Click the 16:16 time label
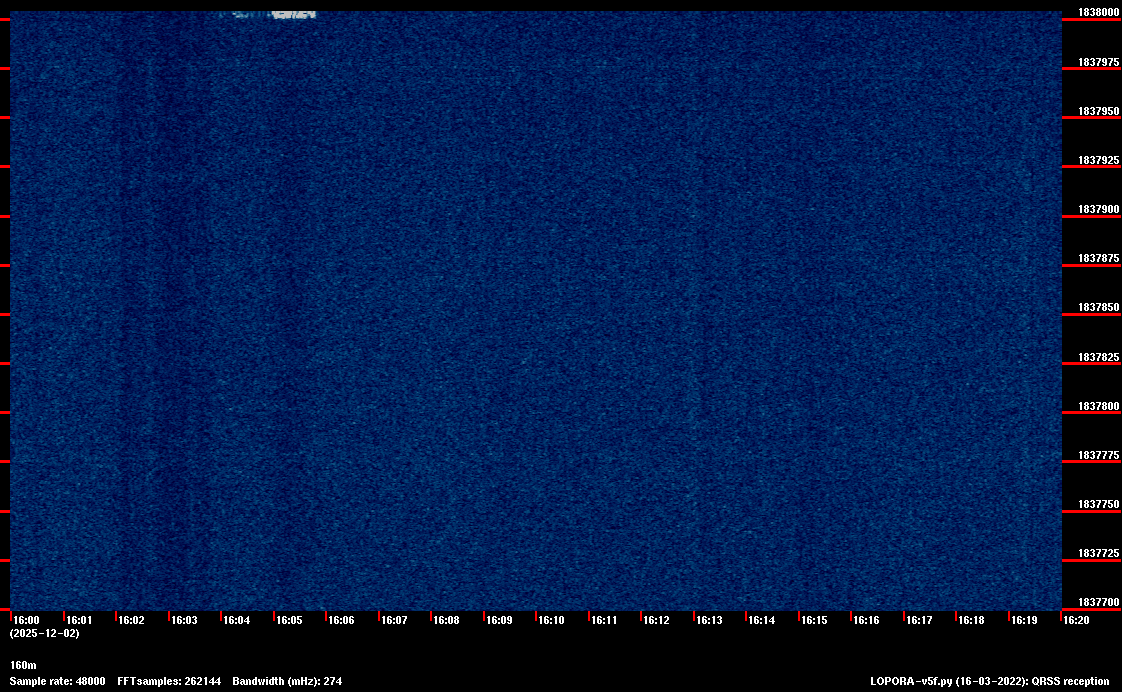The image size is (1122, 692). coord(867,620)
